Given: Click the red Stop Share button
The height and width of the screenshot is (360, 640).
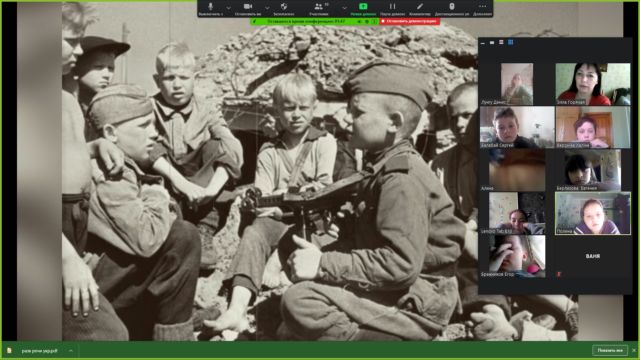Looking at the screenshot, I should [x=409, y=21].
